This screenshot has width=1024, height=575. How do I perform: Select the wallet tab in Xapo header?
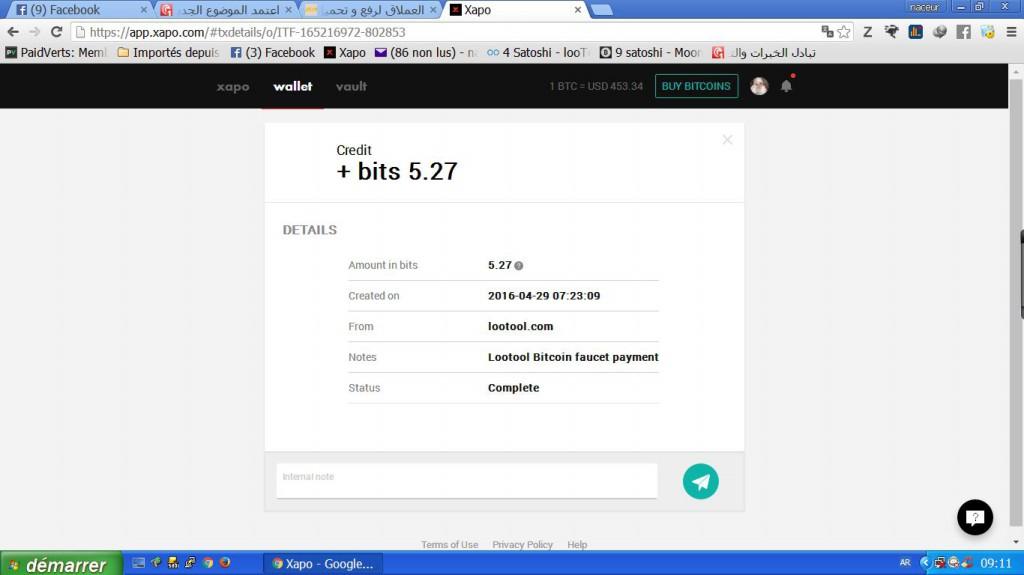(293, 86)
